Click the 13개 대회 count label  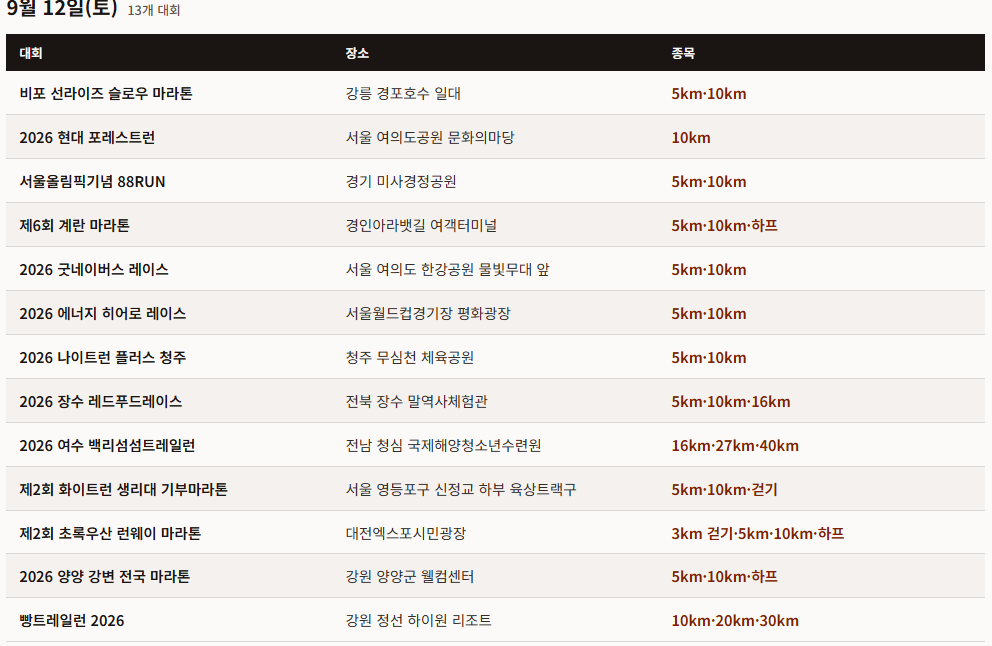154,10
